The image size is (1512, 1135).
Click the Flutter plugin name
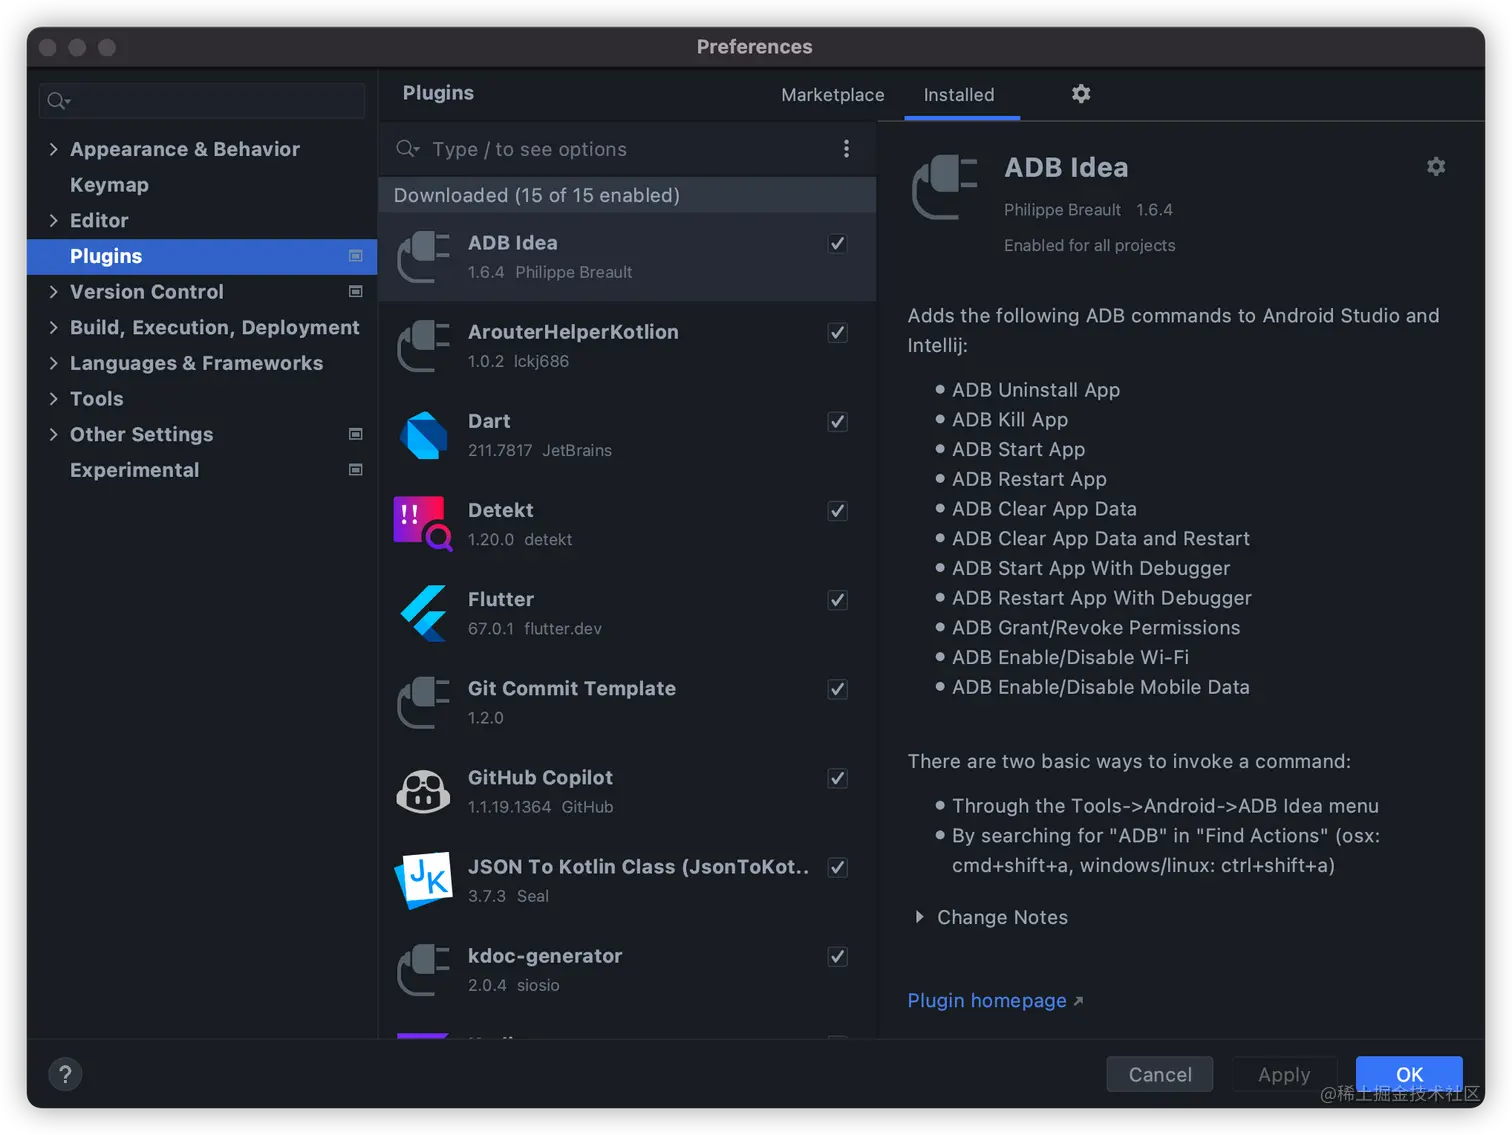[501, 599]
